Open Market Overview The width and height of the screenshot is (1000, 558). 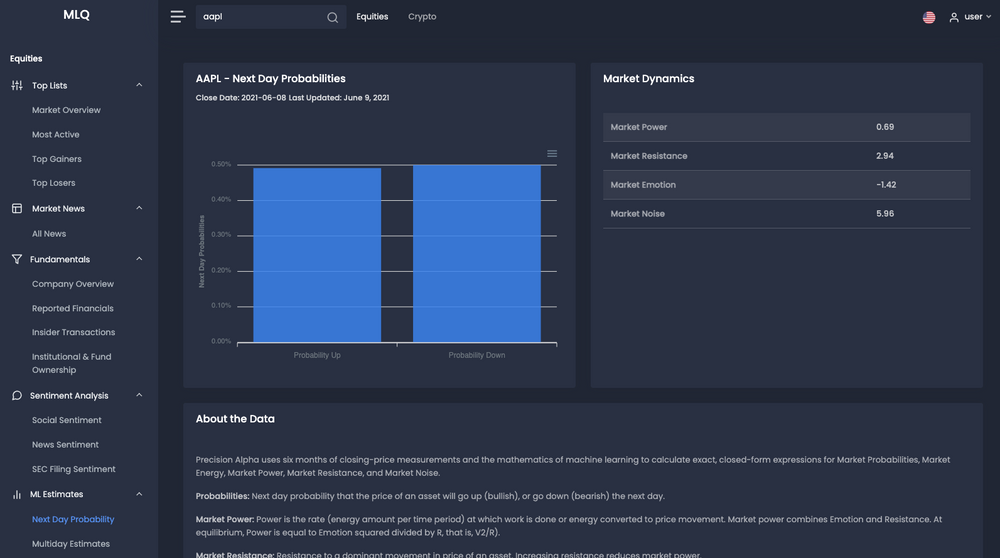66,110
